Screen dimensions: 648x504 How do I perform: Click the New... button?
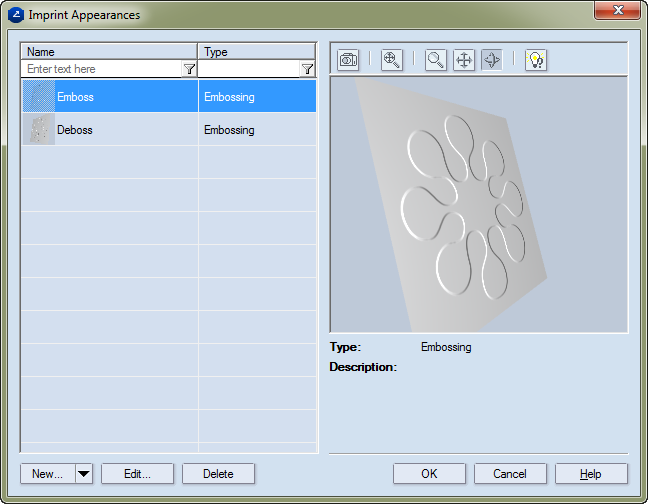coord(48,473)
